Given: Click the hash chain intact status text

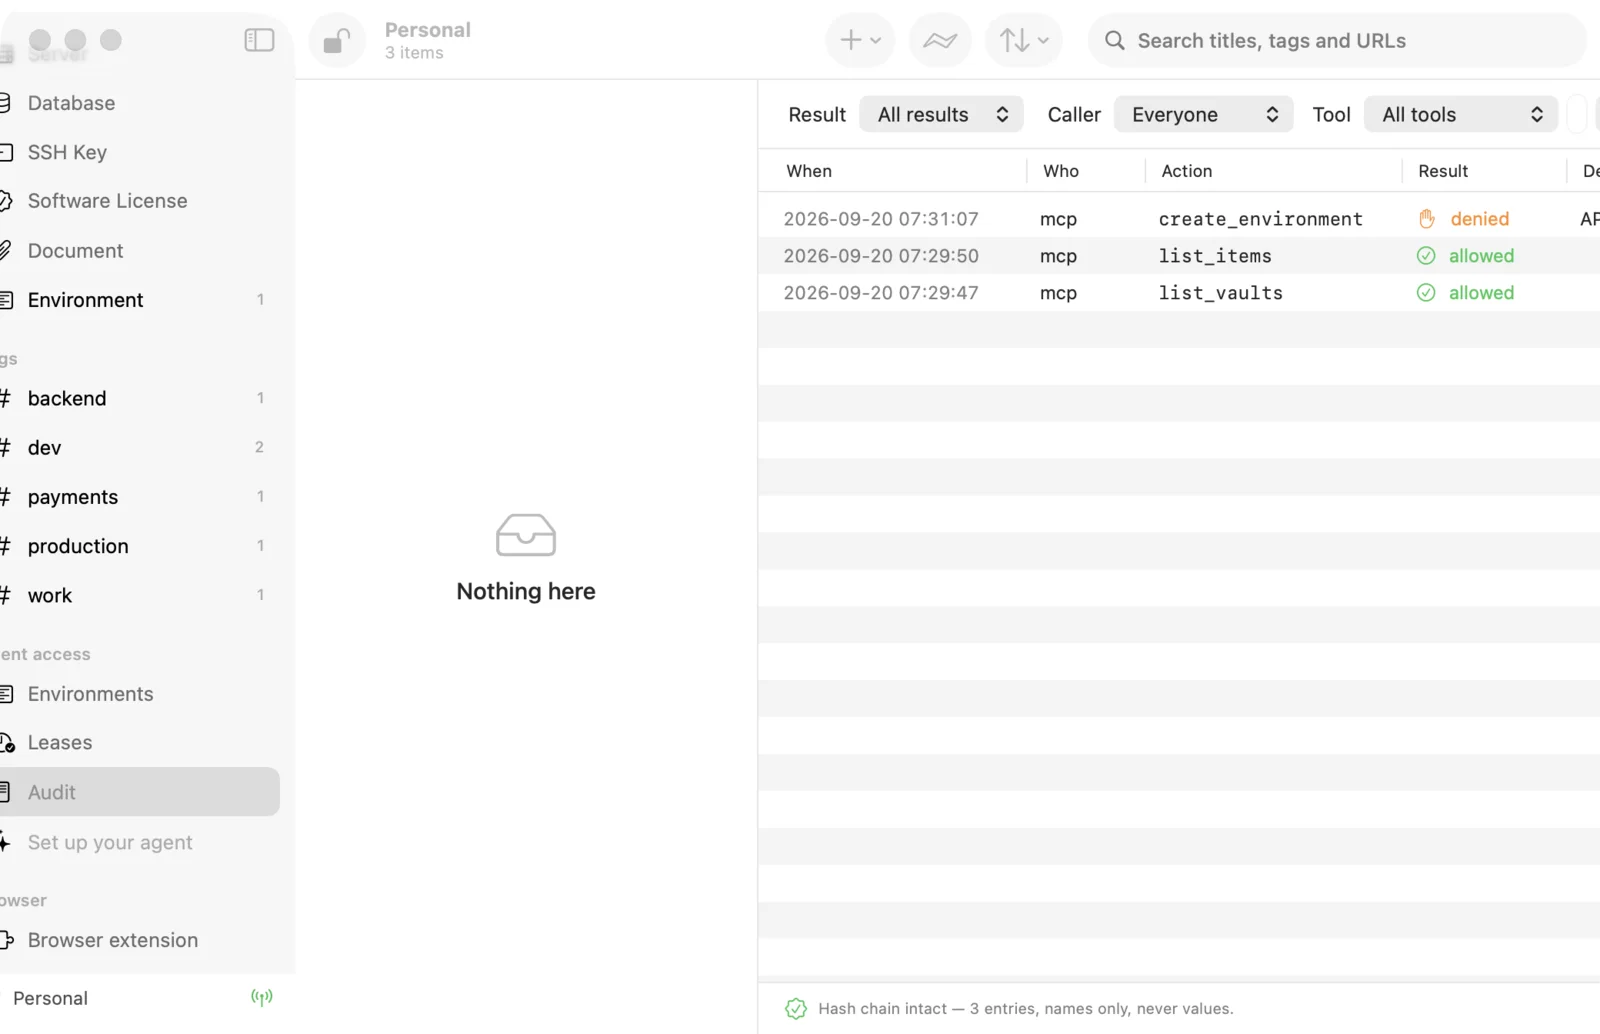Looking at the screenshot, I should pyautogui.click(x=1025, y=1009).
